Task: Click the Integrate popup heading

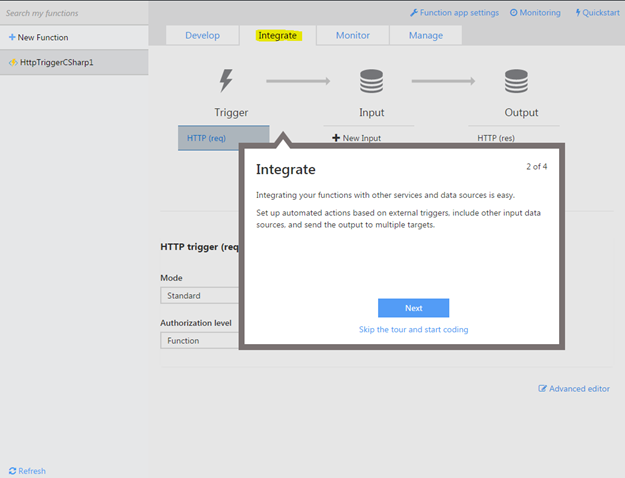Action: point(285,169)
